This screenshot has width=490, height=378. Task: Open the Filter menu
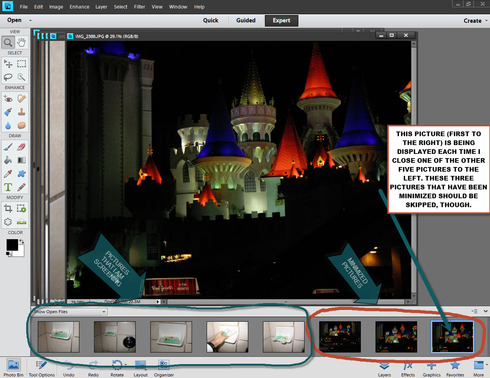(x=139, y=7)
